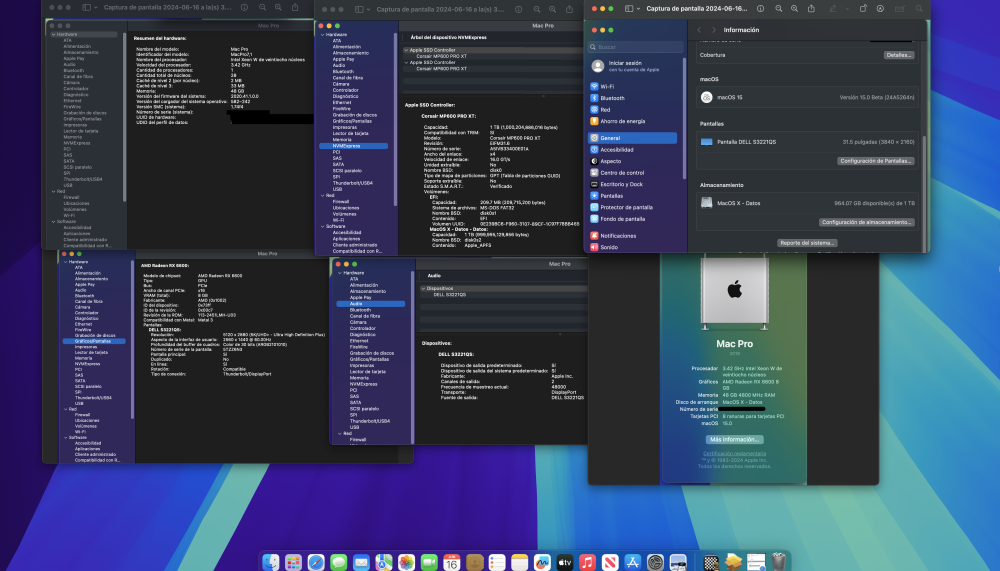
Task: Toggle sidebar in the left Preview window
Action: [87, 8]
